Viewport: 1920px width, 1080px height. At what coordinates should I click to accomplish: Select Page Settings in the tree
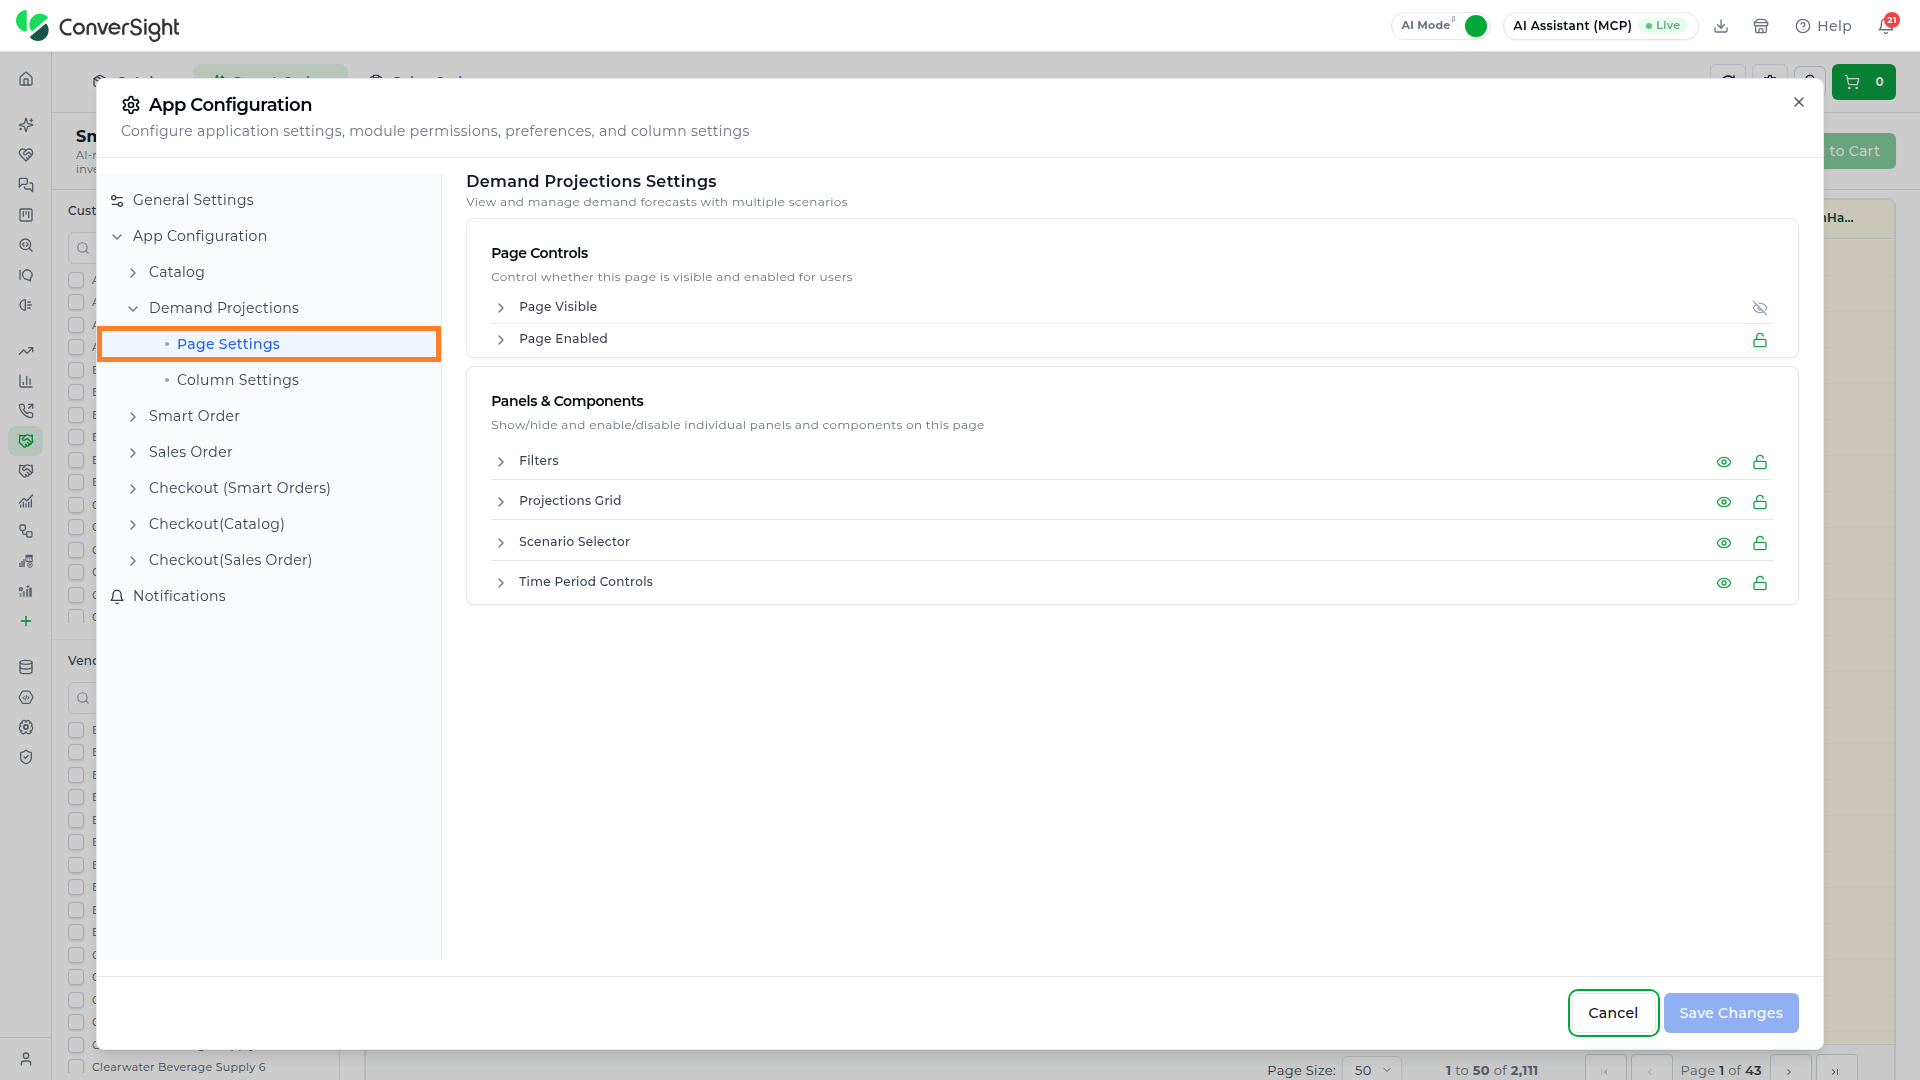(269, 344)
